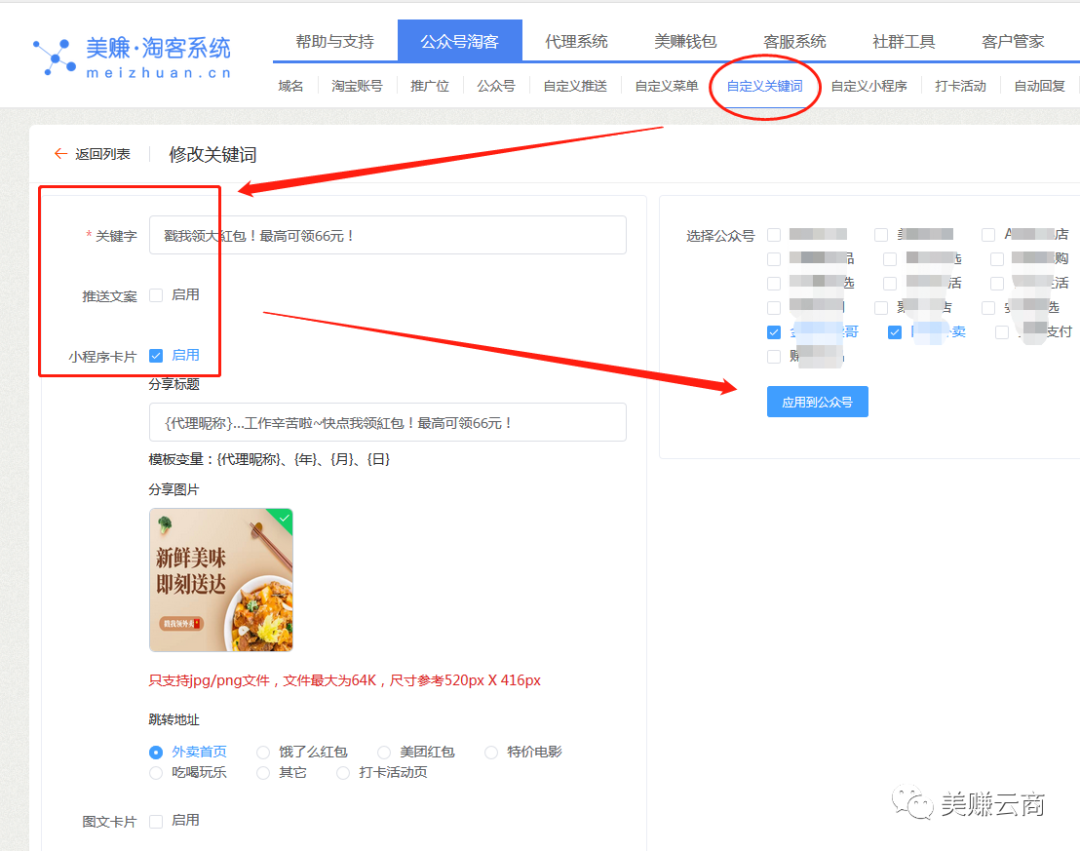Switch to the 代理系统 tab
The width and height of the screenshot is (1080, 851).
[576, 41]
